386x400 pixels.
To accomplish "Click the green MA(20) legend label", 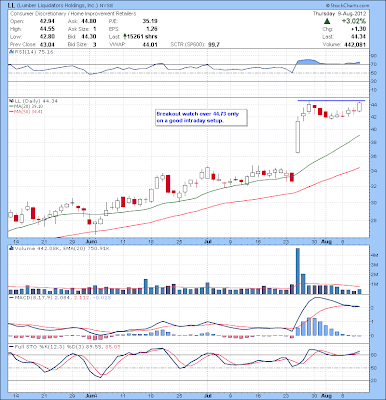I will [28, 106].
